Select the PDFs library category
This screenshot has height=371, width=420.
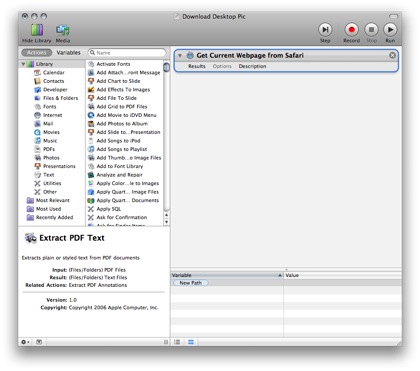49,149
